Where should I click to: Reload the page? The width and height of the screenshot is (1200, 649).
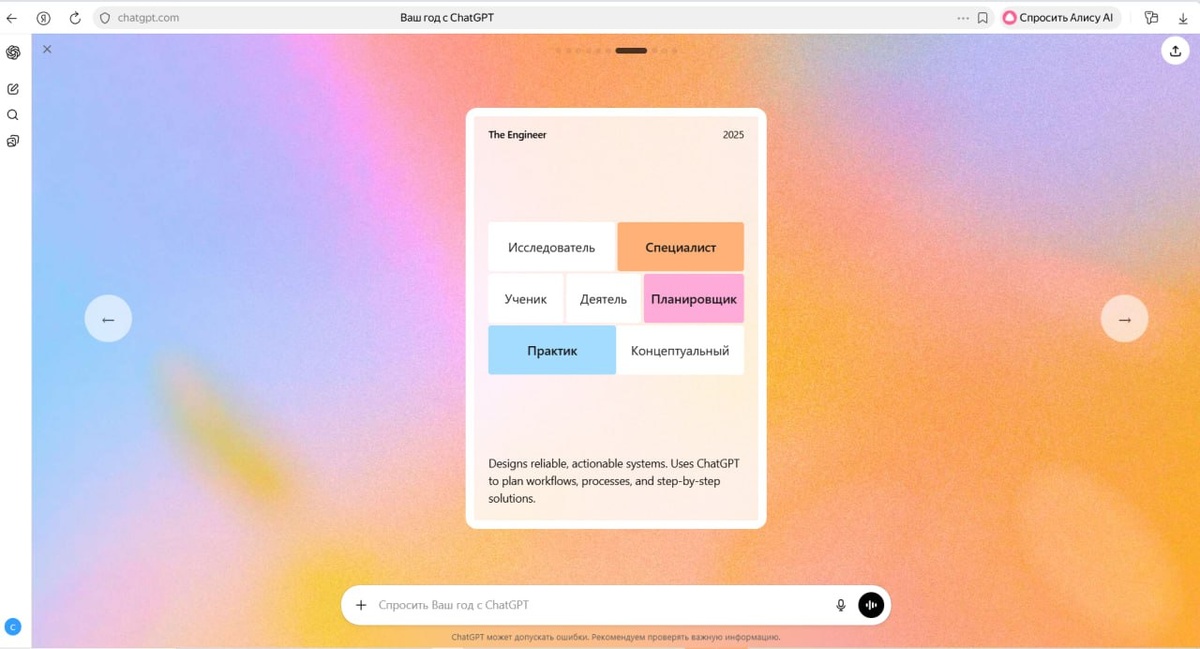click(x=75, y=18)
